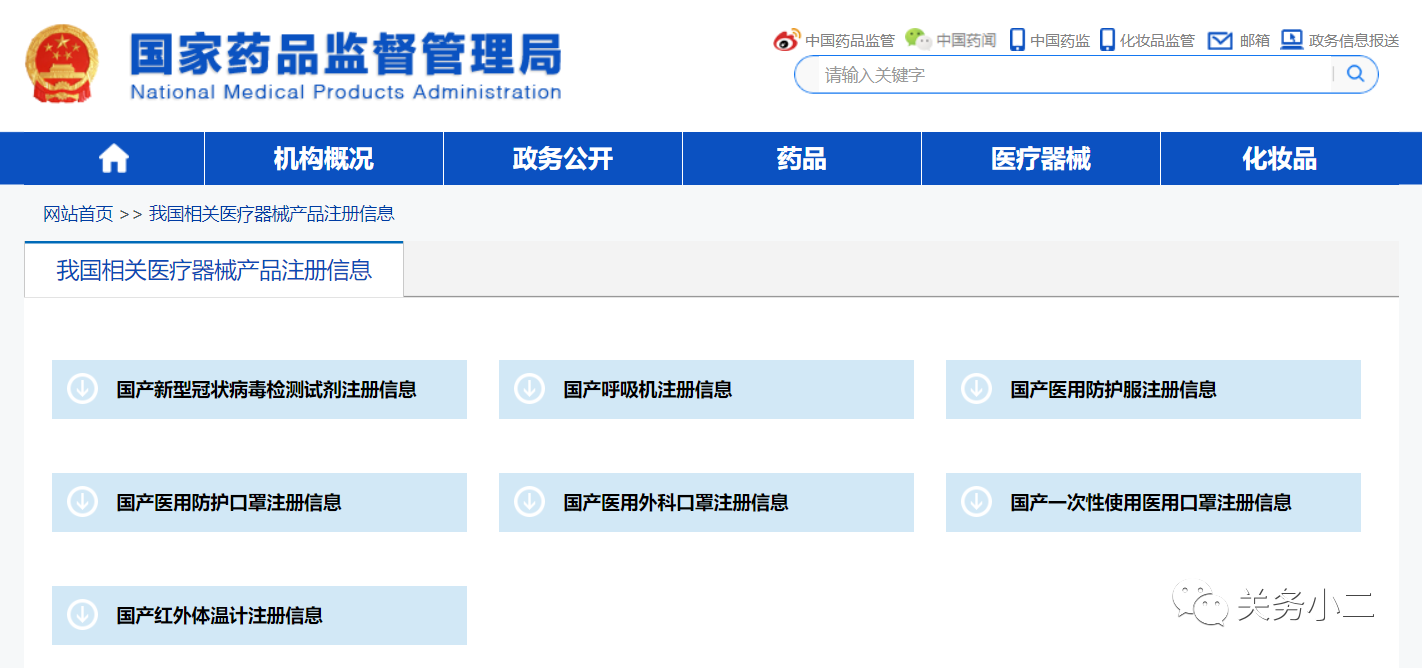Download 国产一次性使用医用口罩注册信息
Screen dimensions: 1422x668
click(x=1150, y=502)
